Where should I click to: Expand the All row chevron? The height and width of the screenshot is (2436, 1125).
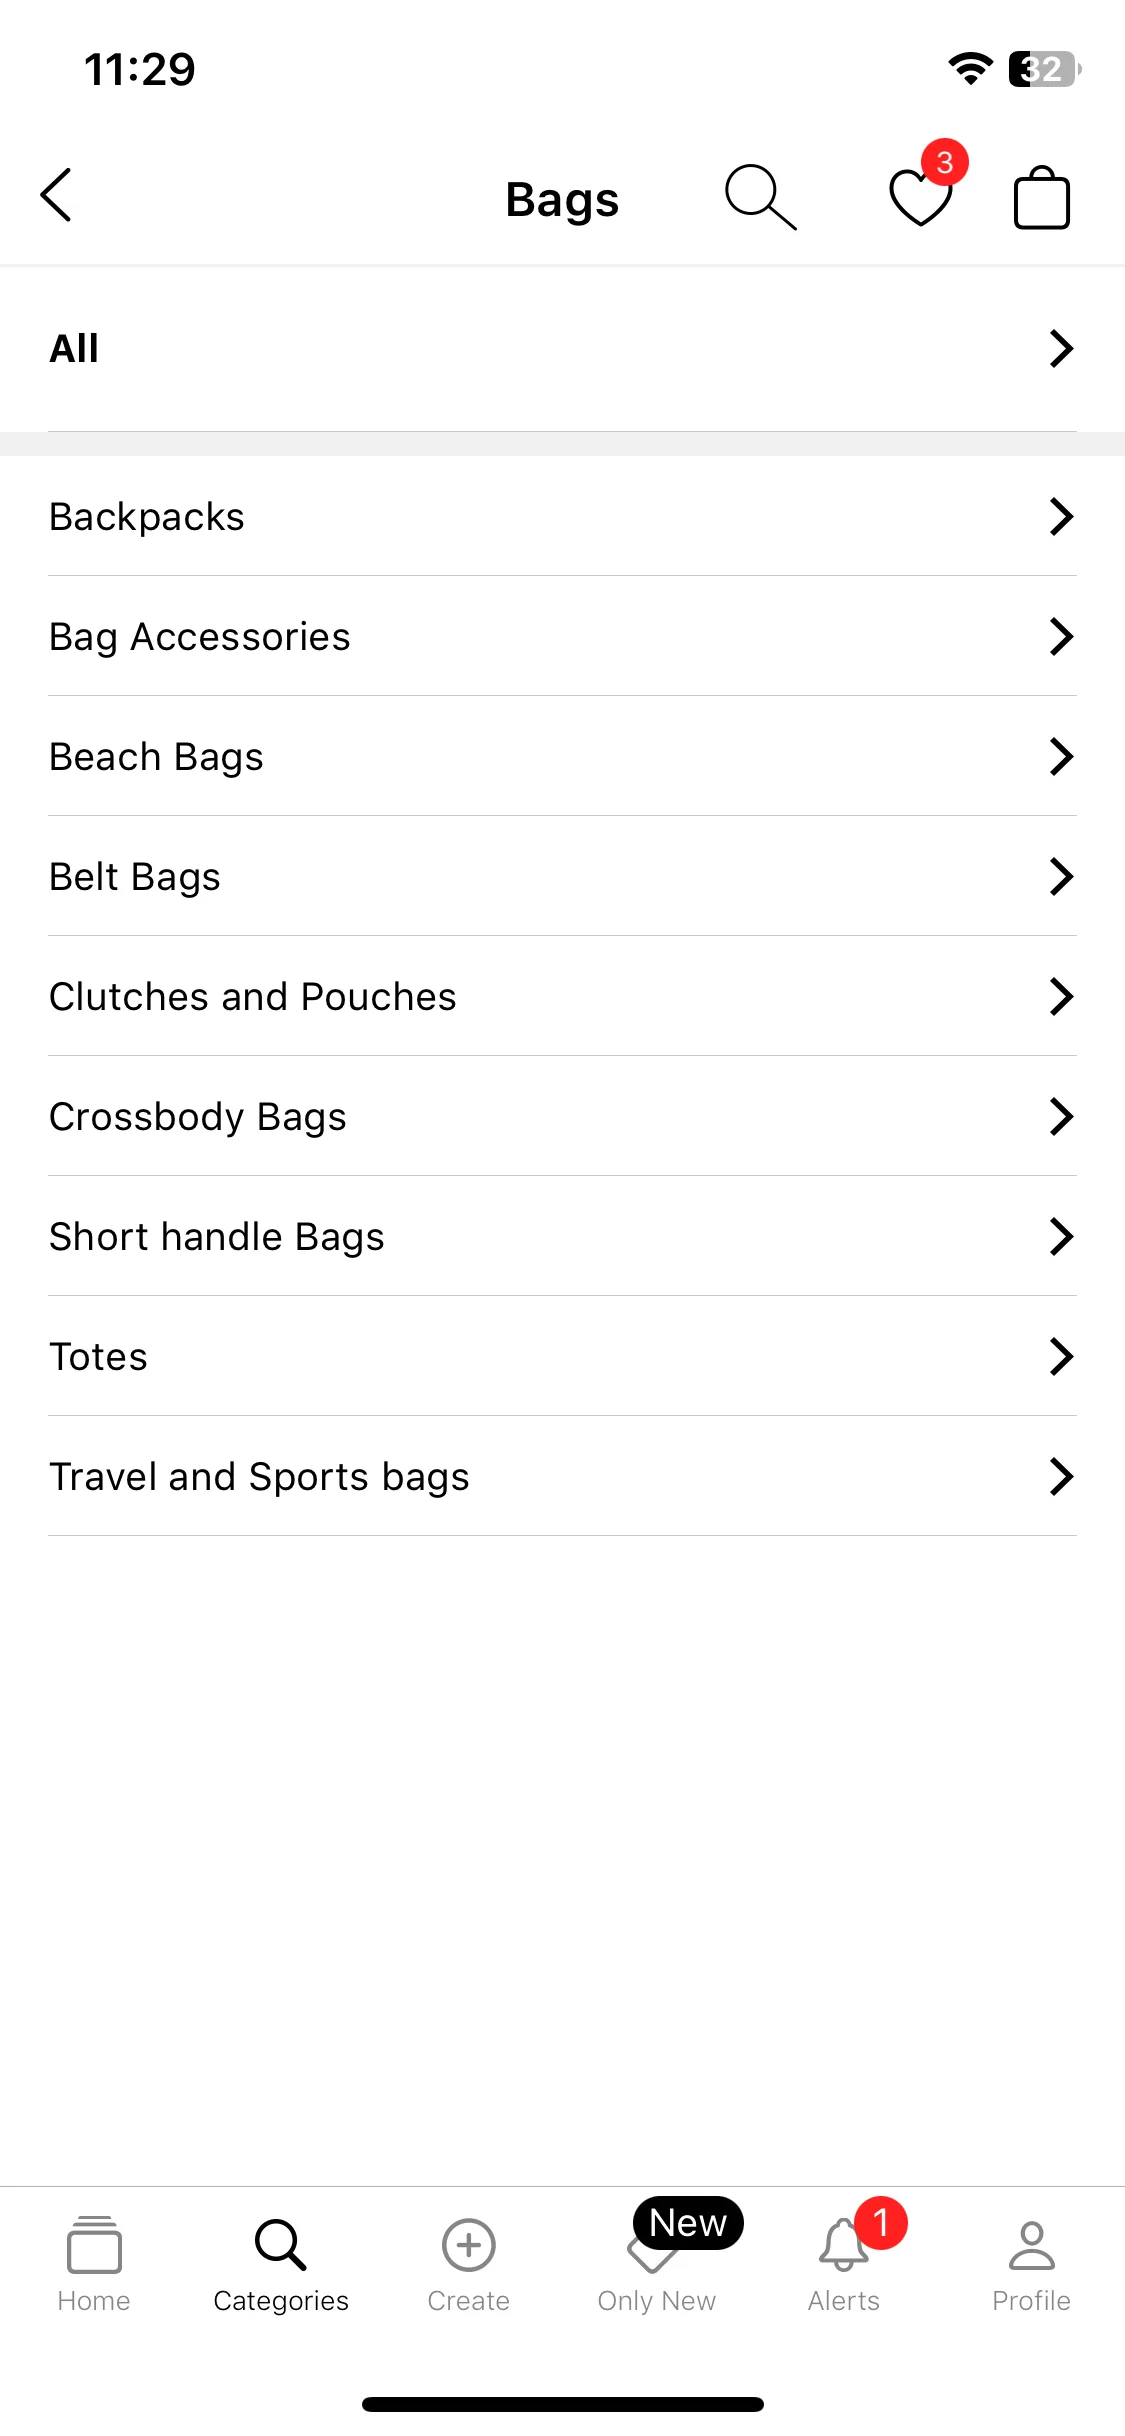(x=1061, y=348)
